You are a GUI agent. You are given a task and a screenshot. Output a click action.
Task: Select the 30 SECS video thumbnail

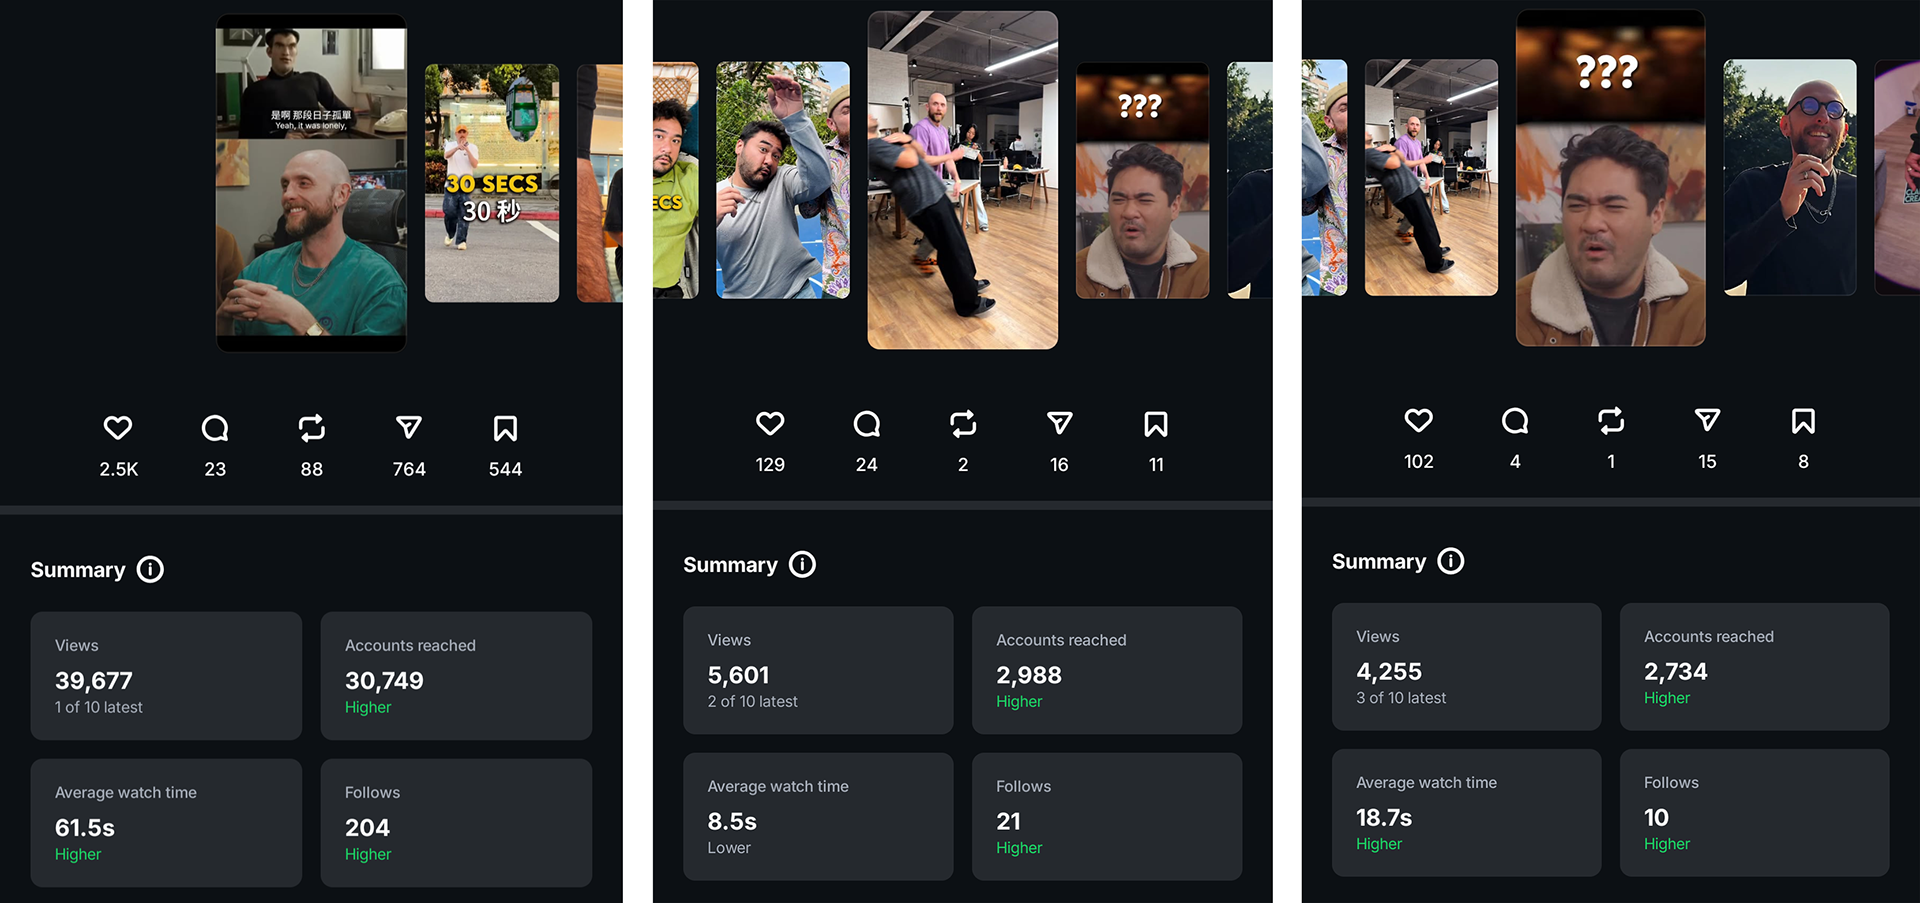pos(492,183)
